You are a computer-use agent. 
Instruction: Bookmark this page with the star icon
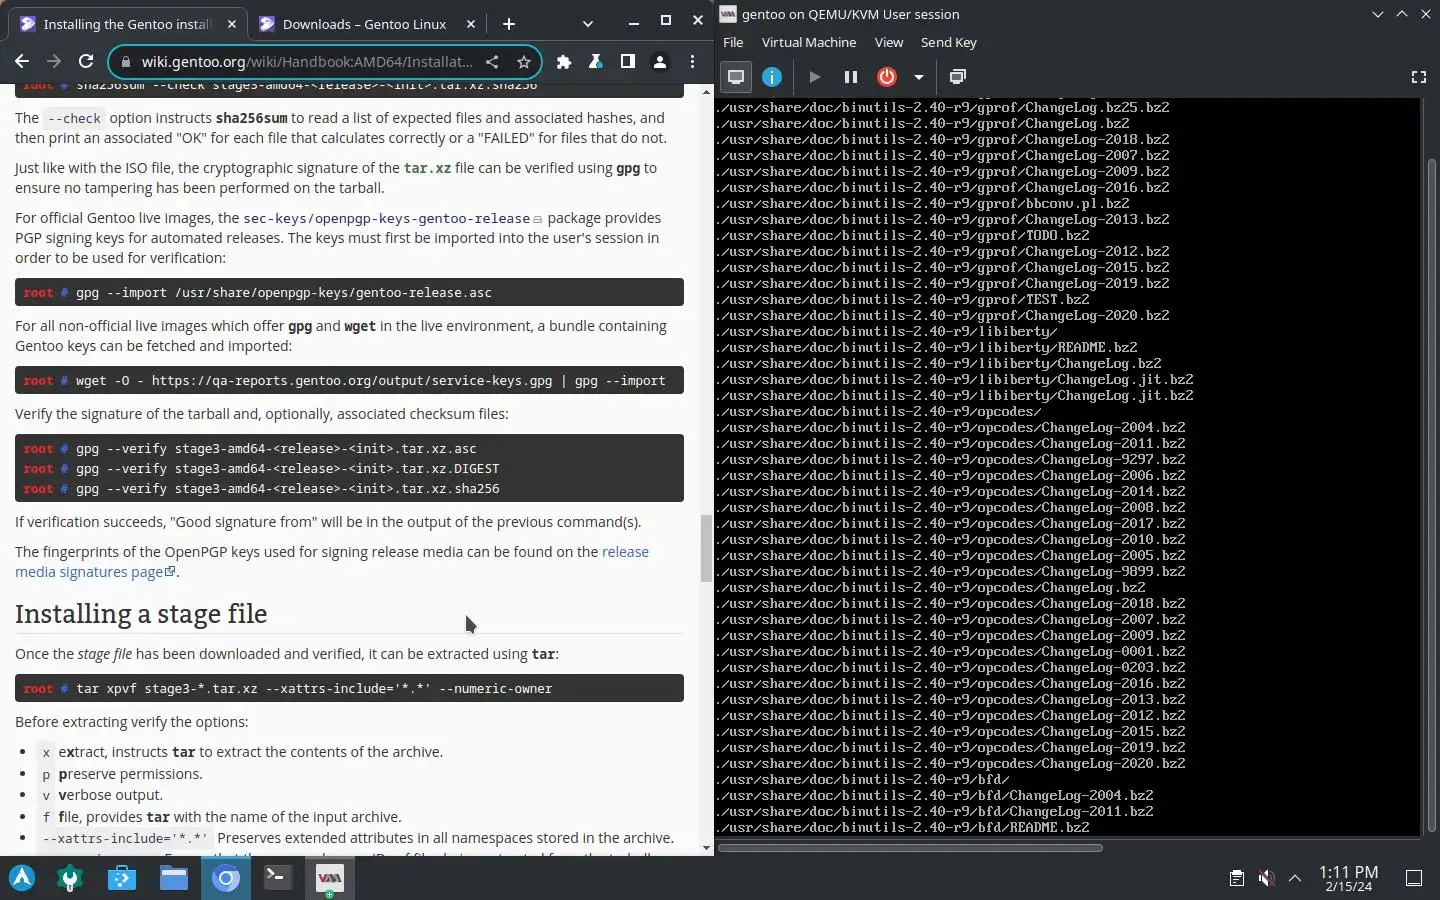pyautogui.click(x=523, y=62)
